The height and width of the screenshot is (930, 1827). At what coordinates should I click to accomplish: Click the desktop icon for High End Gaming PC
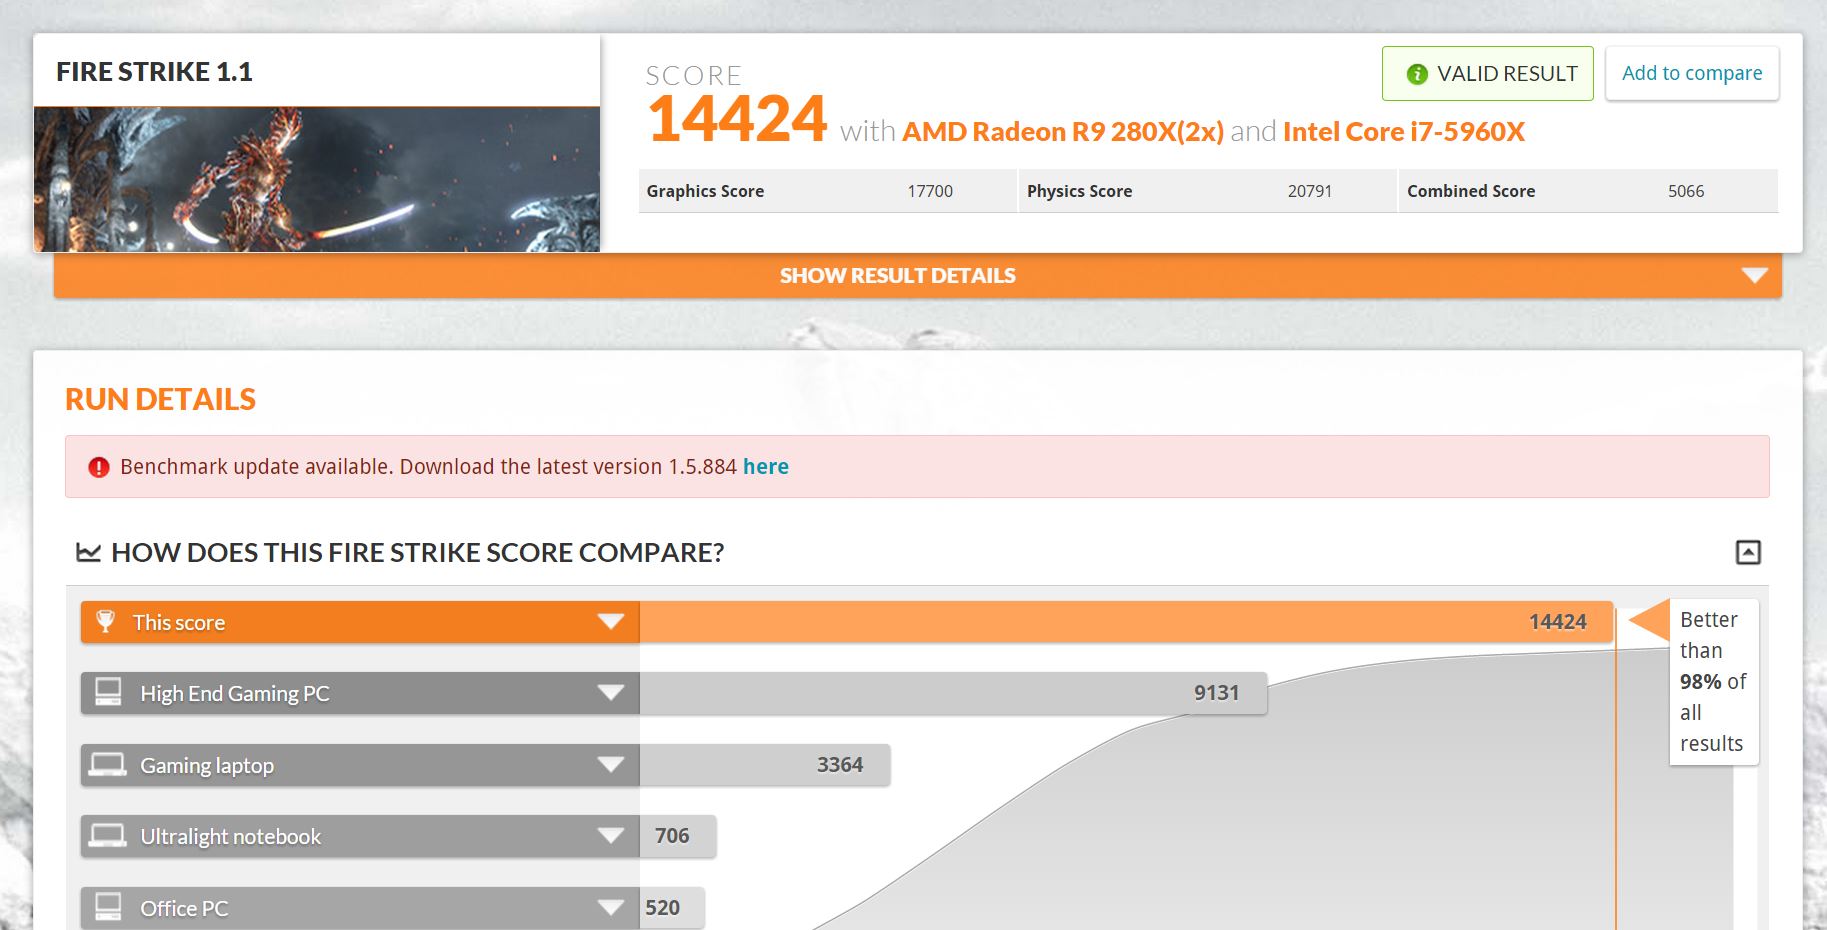(108, 692)
